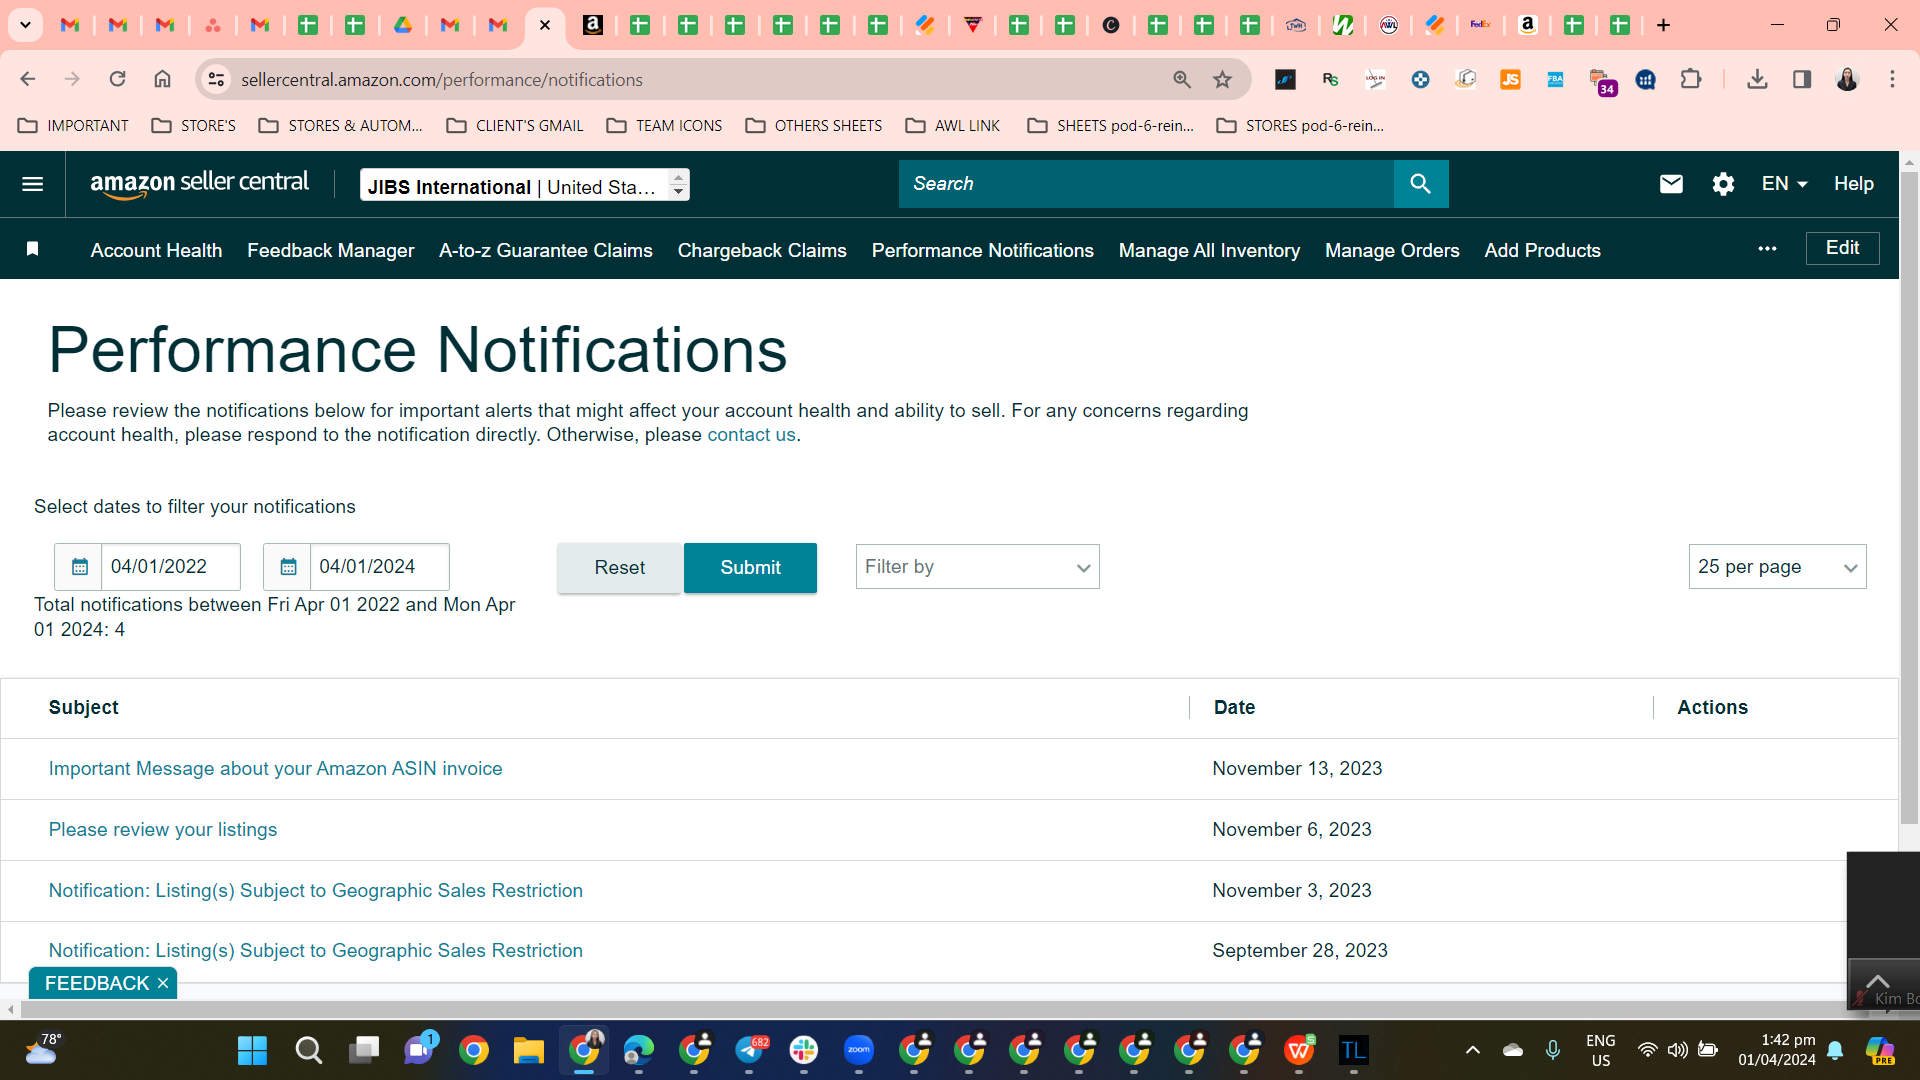Screen dimensions: 1920x1080
Task: Open Feedback Manager
Action: [330, 251]
